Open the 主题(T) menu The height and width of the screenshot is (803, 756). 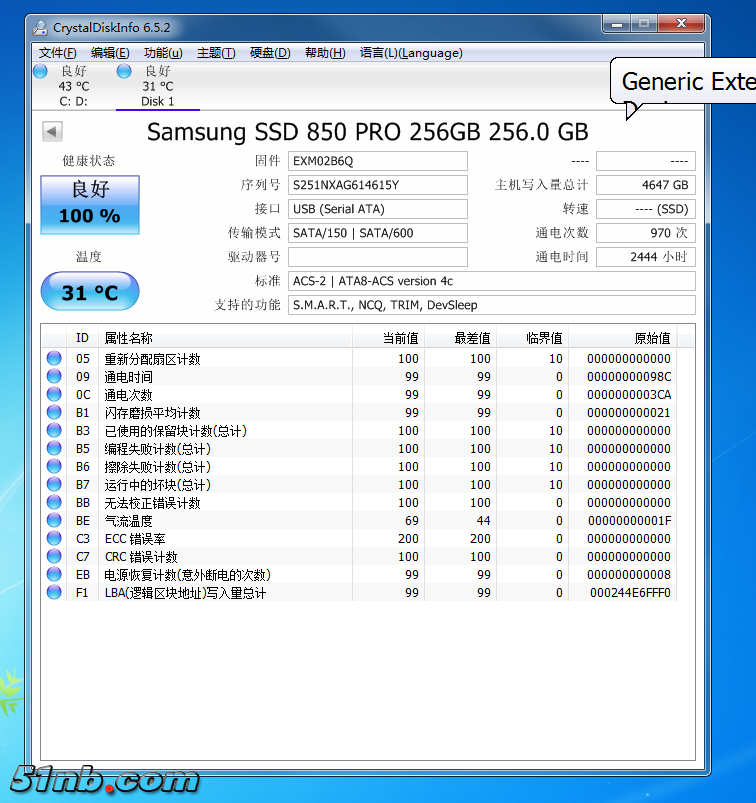[x=216, y=53]
